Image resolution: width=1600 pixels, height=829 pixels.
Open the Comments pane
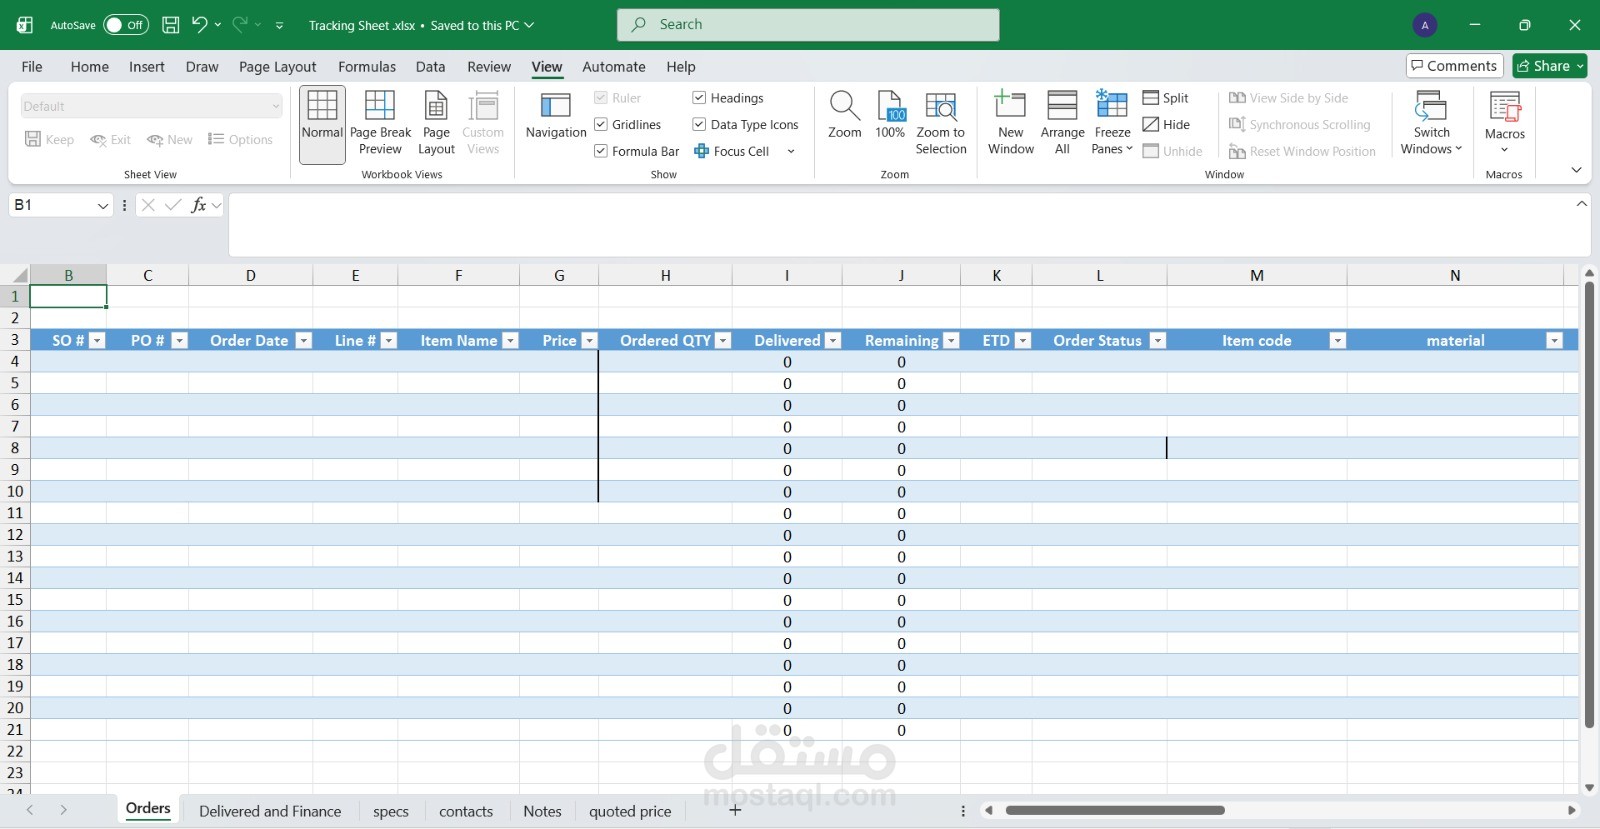coord(1455,66)
